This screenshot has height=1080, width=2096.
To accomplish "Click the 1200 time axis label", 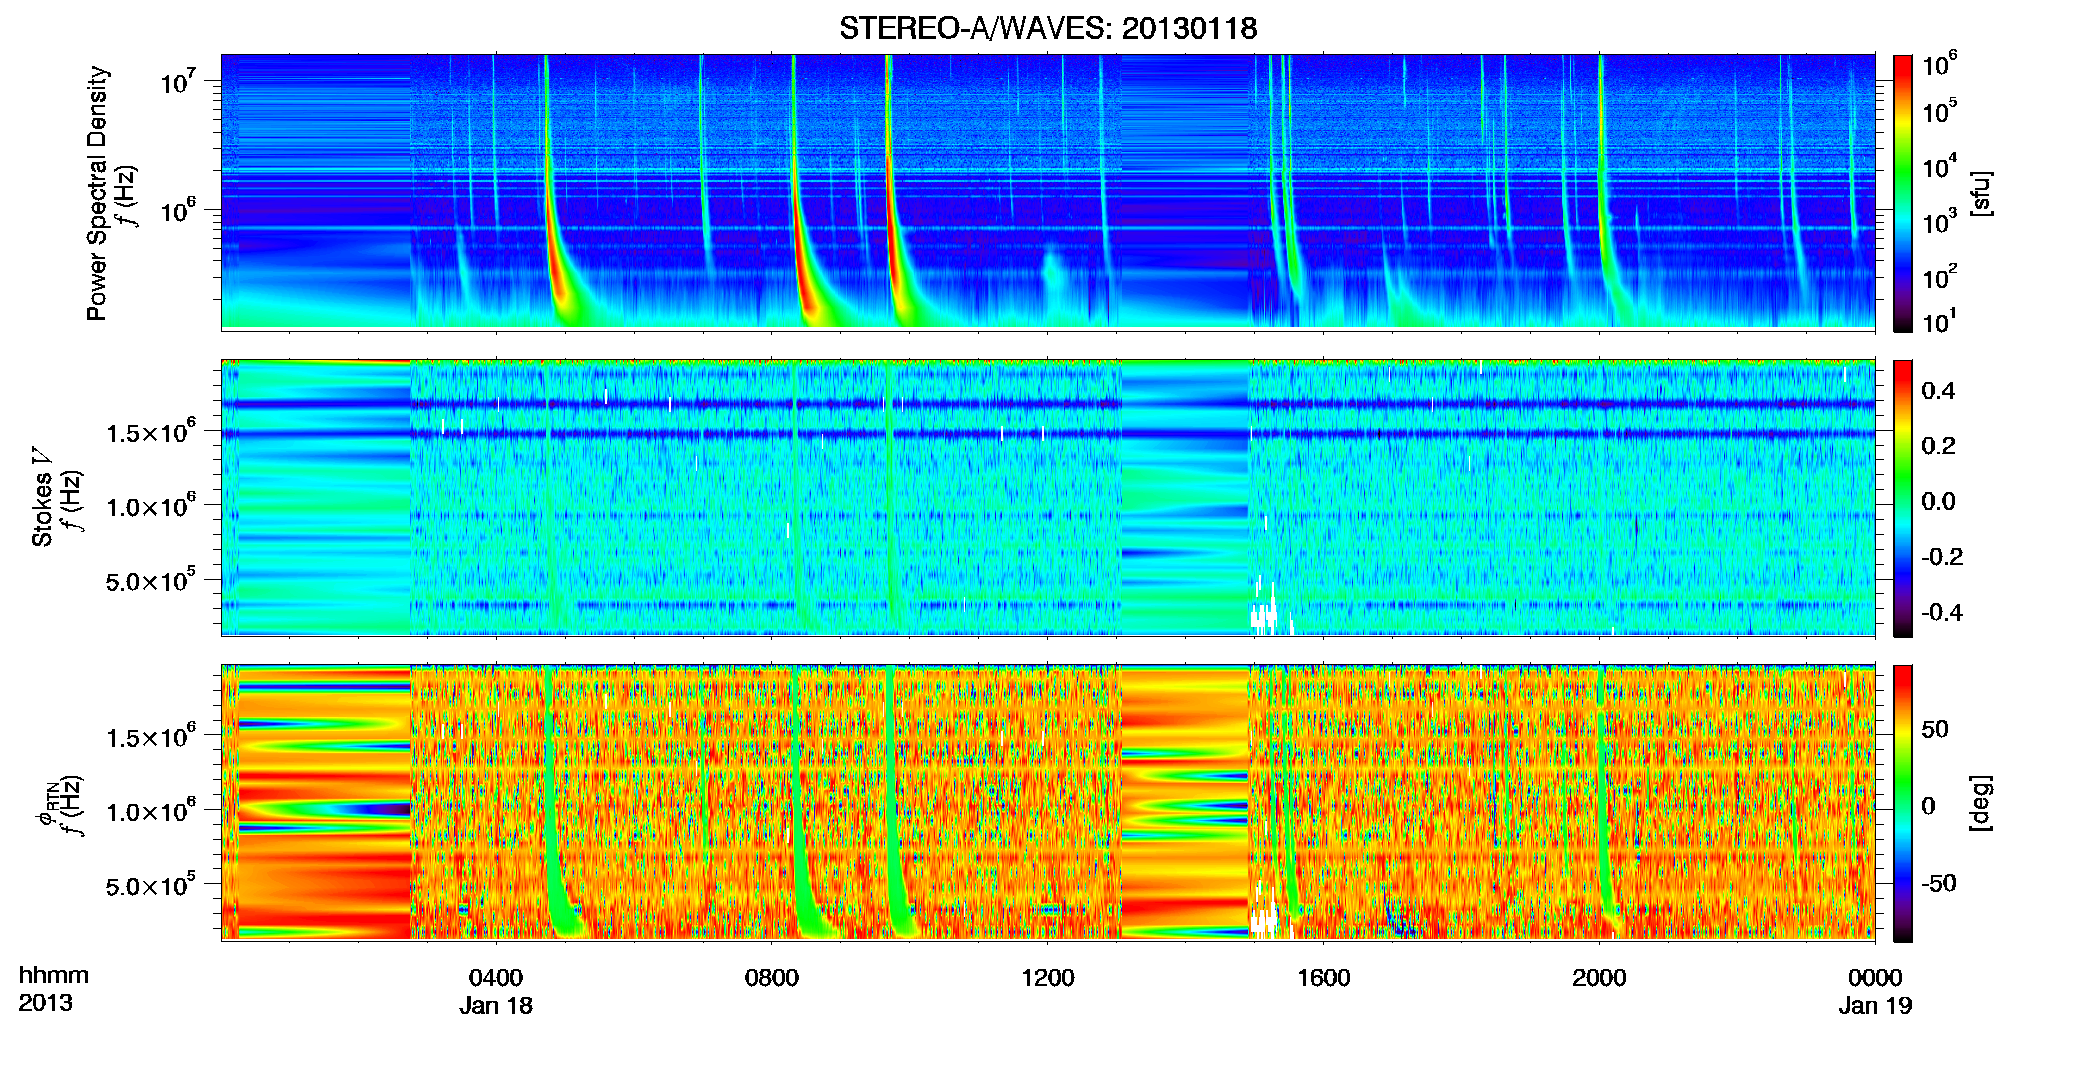I will pos(1047,978).
